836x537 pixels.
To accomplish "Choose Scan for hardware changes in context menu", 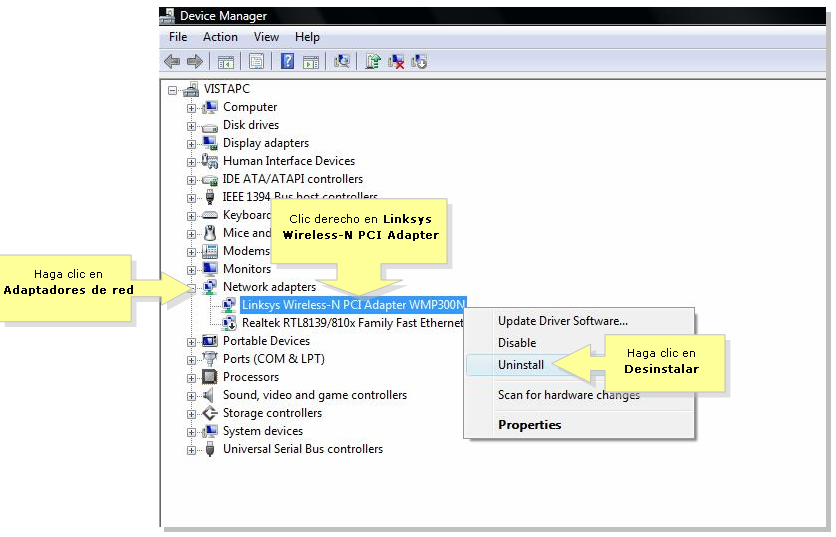I will [580, 395].
